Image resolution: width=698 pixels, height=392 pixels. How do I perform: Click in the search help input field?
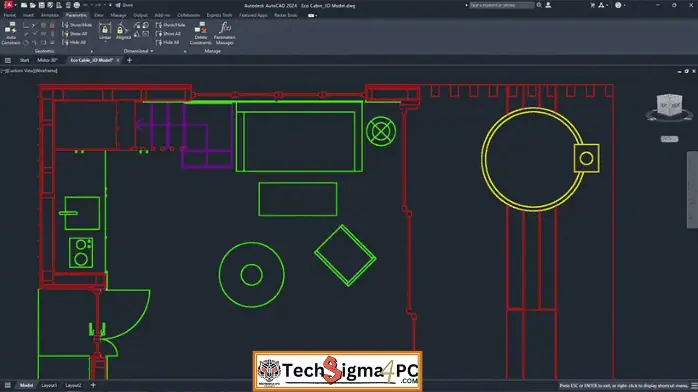(502, 5)
